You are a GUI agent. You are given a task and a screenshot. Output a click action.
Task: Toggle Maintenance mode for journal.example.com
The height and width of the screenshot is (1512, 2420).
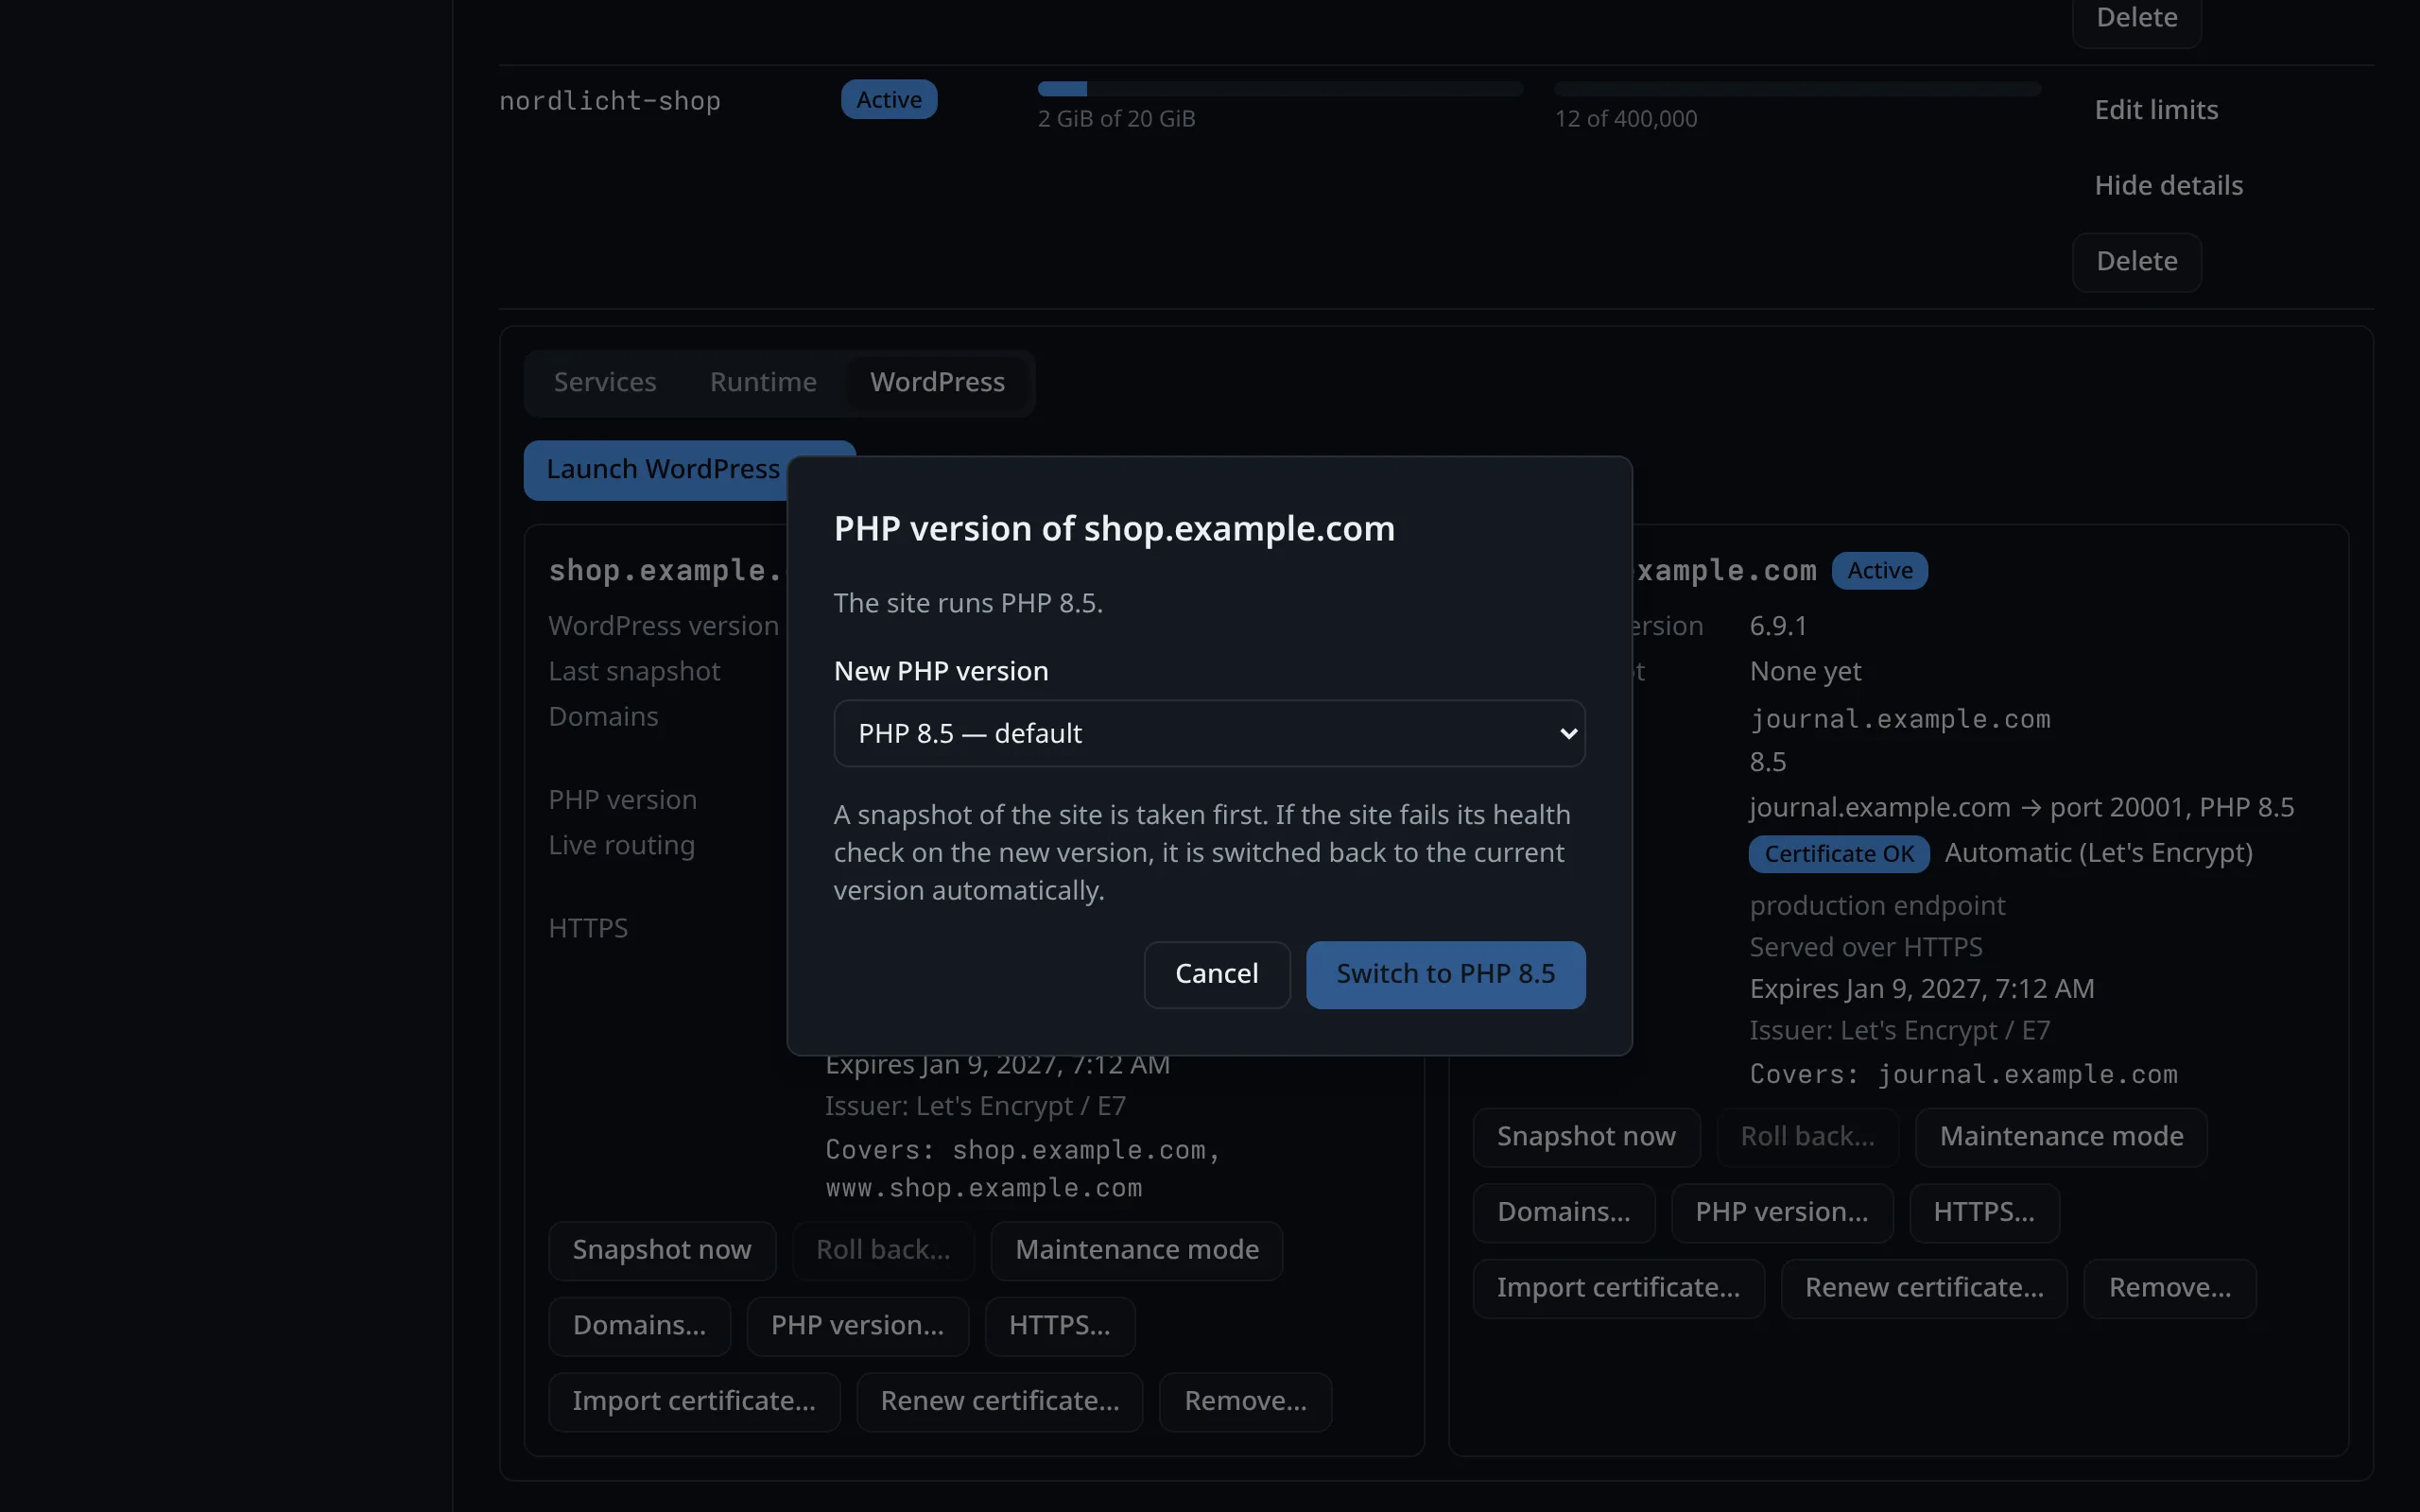click(x=2061, y=1137)
